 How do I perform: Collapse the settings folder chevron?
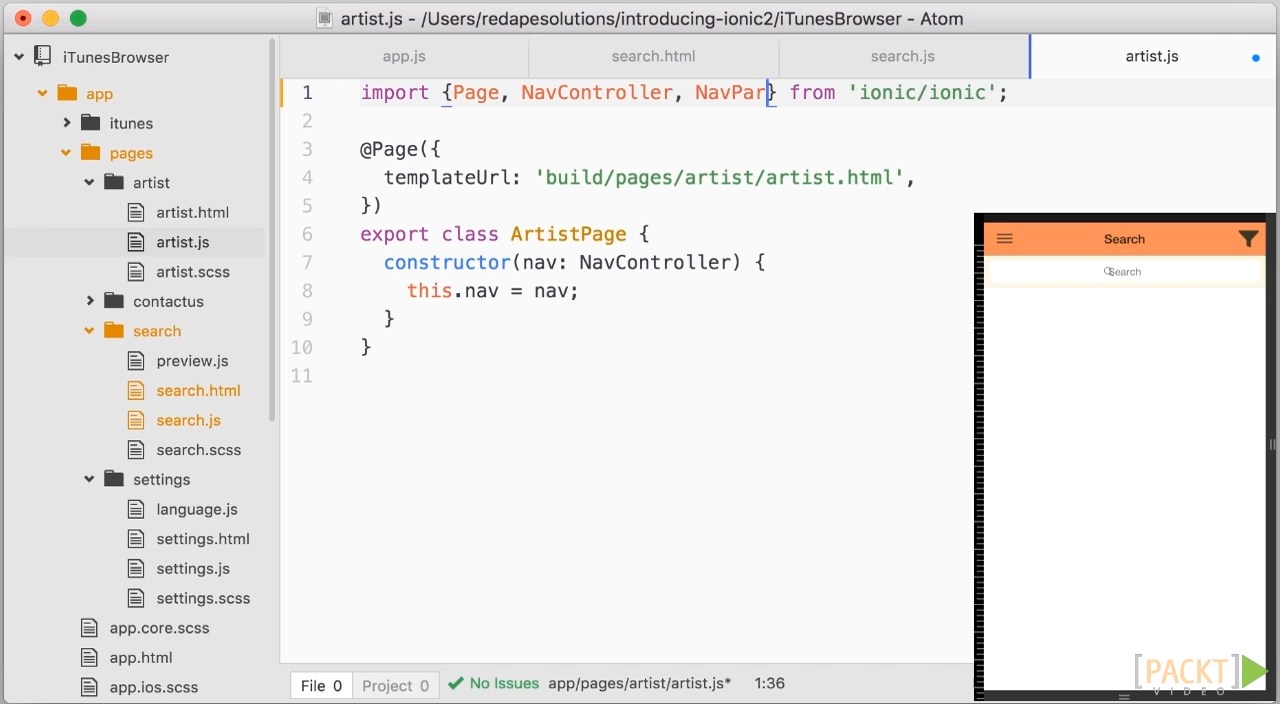90,479
